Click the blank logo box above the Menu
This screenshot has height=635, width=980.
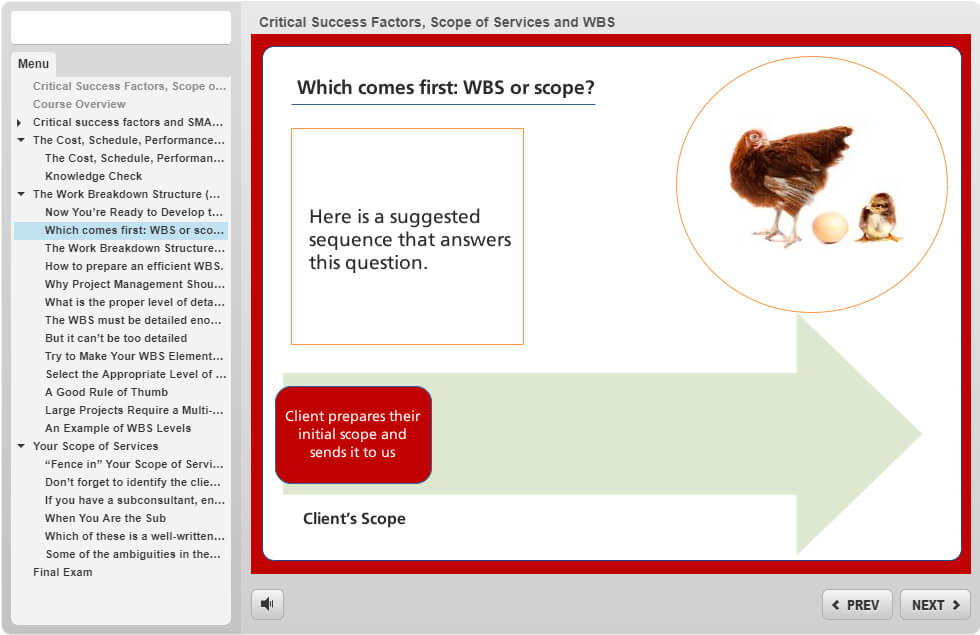(x=121, y=28)
